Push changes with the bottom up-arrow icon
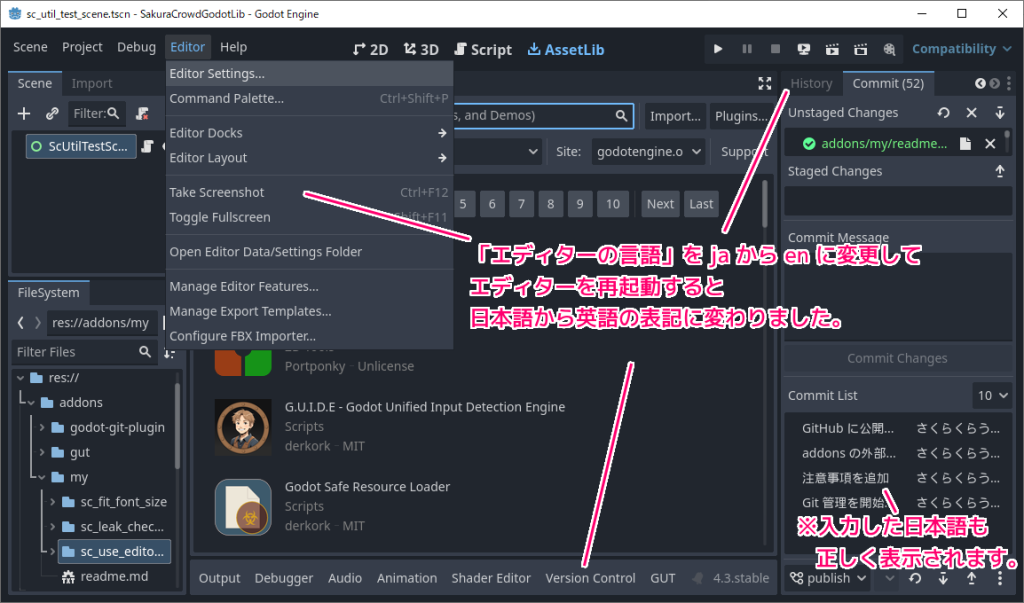Image resolution: width=1024 pixels, height=603 pixels. [x=972, y=578]
